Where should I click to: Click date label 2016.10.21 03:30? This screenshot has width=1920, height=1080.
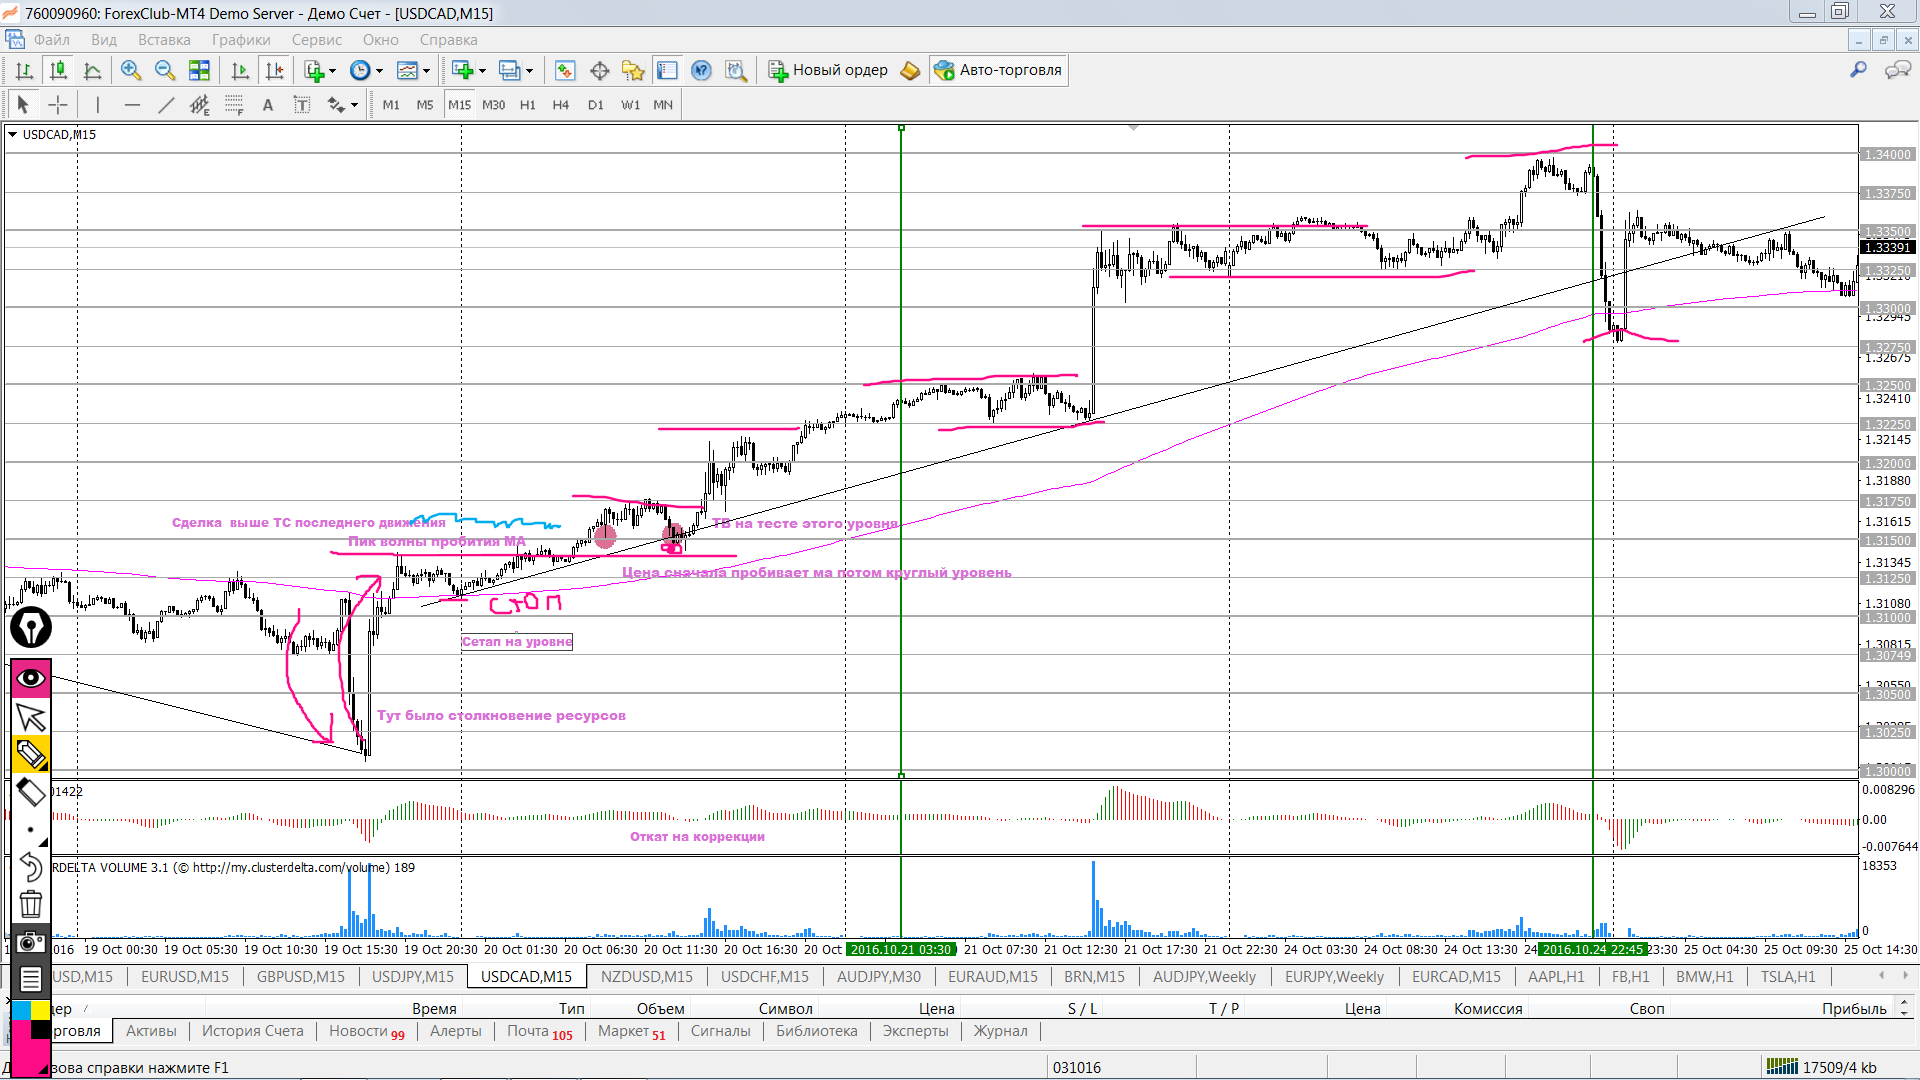click(901, 949)
